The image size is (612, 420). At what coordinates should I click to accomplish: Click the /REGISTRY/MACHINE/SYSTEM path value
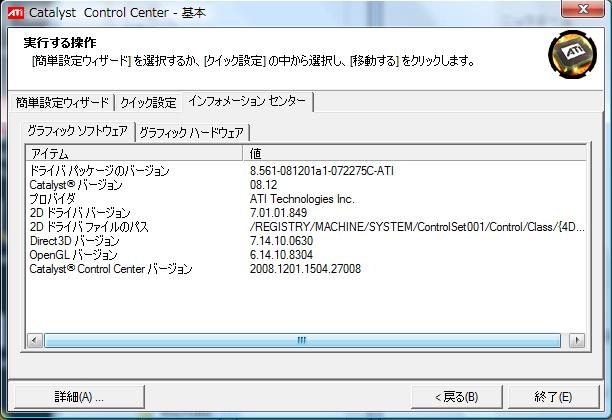(x=417, y=227)
